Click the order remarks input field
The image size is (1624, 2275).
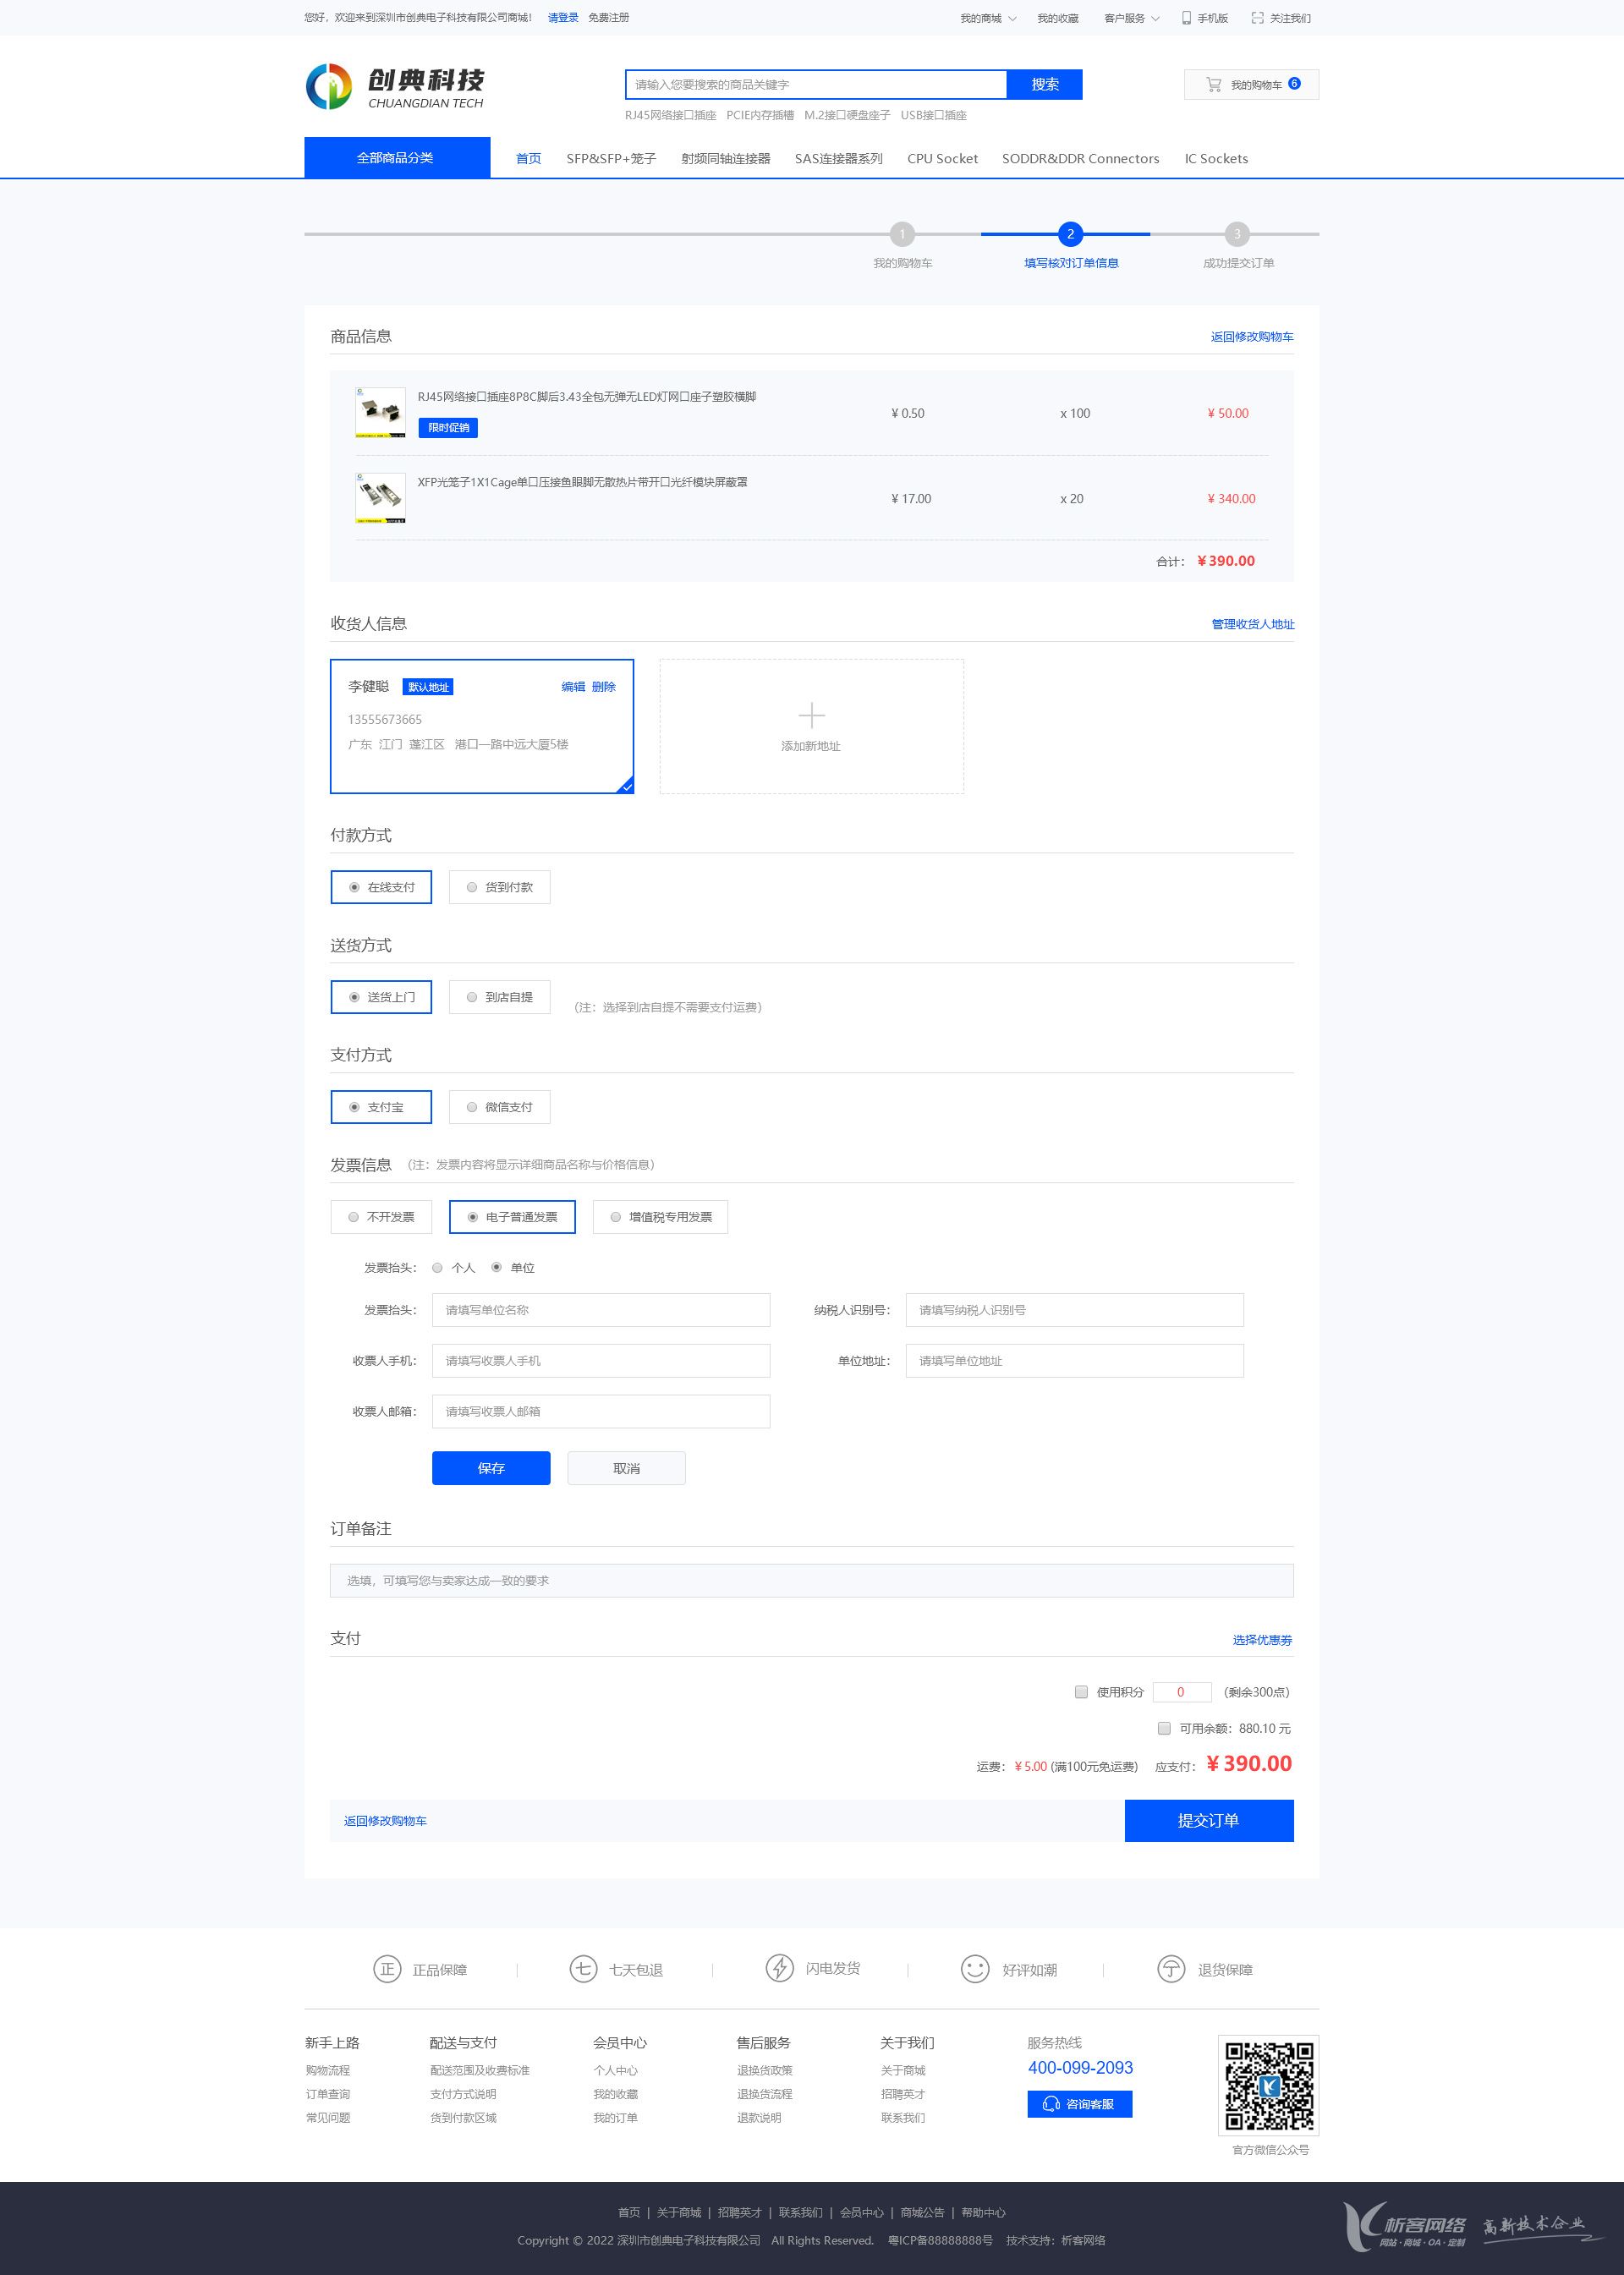811,1580
